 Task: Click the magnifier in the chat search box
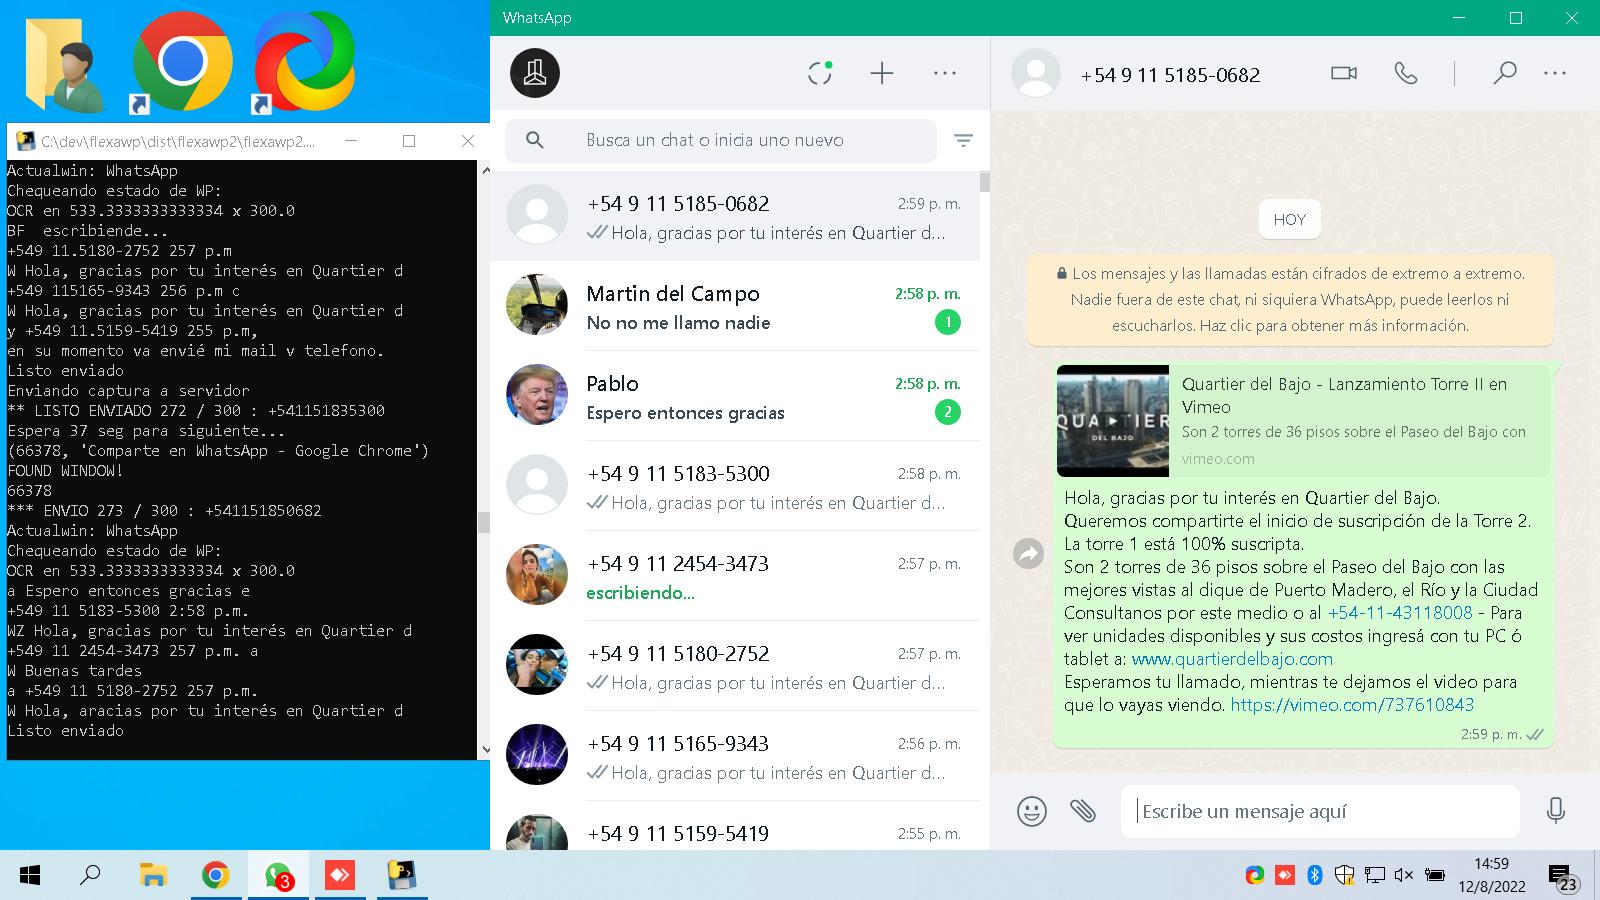535,140
